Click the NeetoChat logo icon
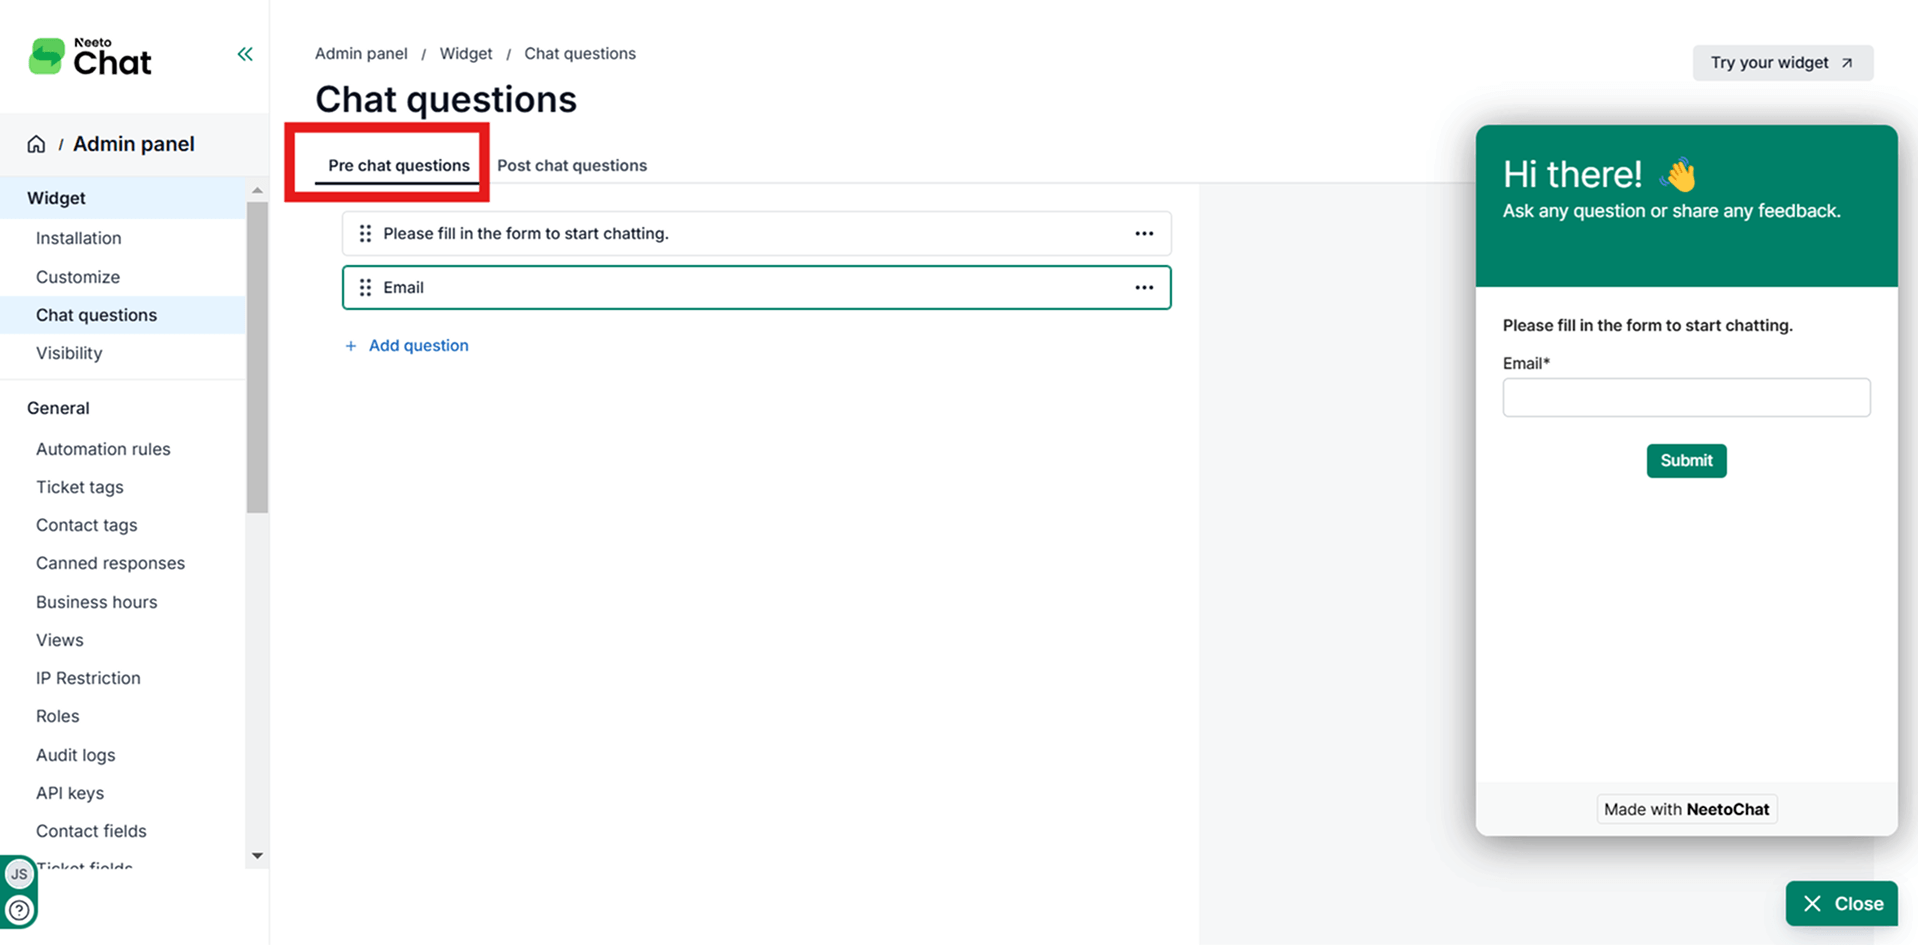 coord(46,57)
